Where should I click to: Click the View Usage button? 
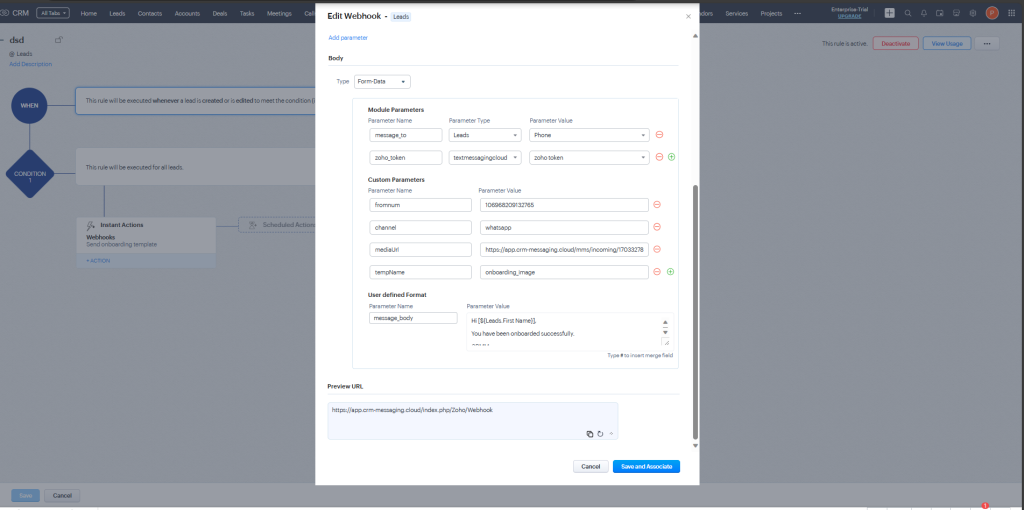947,43
